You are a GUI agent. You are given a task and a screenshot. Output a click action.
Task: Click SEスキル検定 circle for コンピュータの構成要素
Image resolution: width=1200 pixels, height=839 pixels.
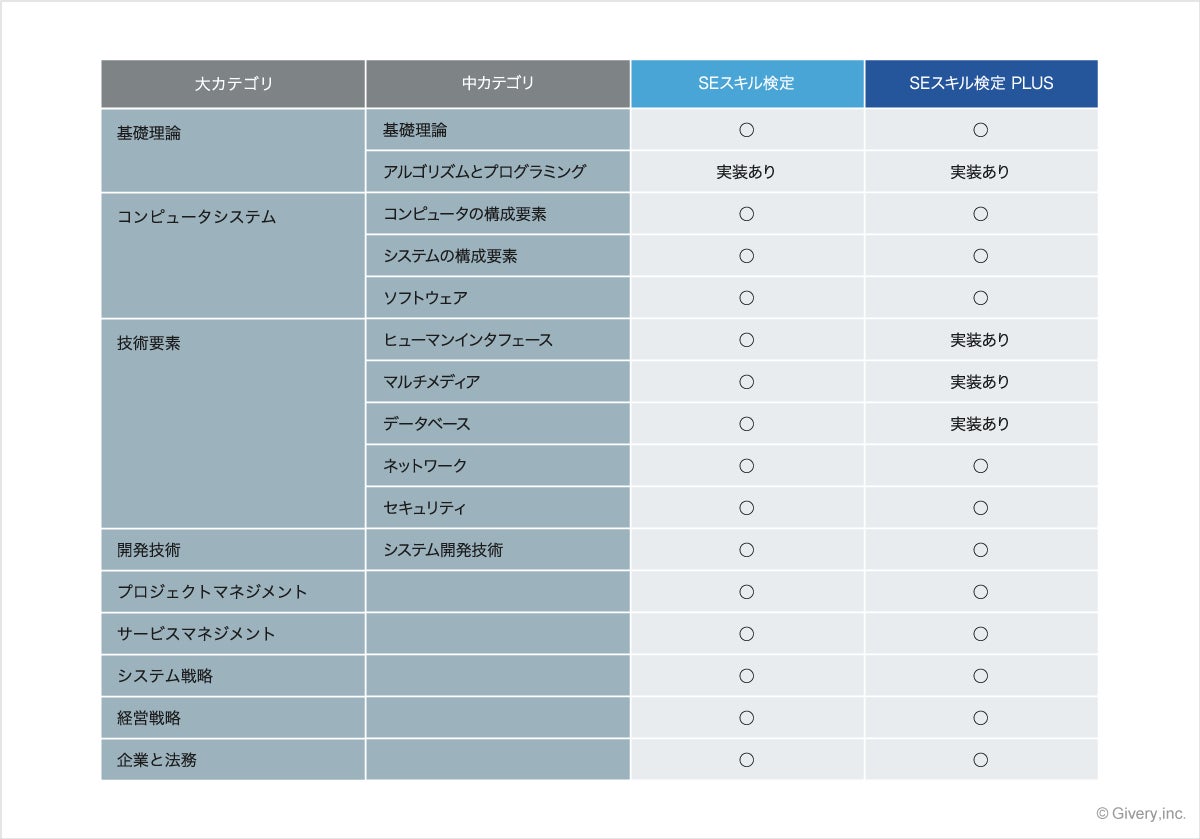pos(746,214)
